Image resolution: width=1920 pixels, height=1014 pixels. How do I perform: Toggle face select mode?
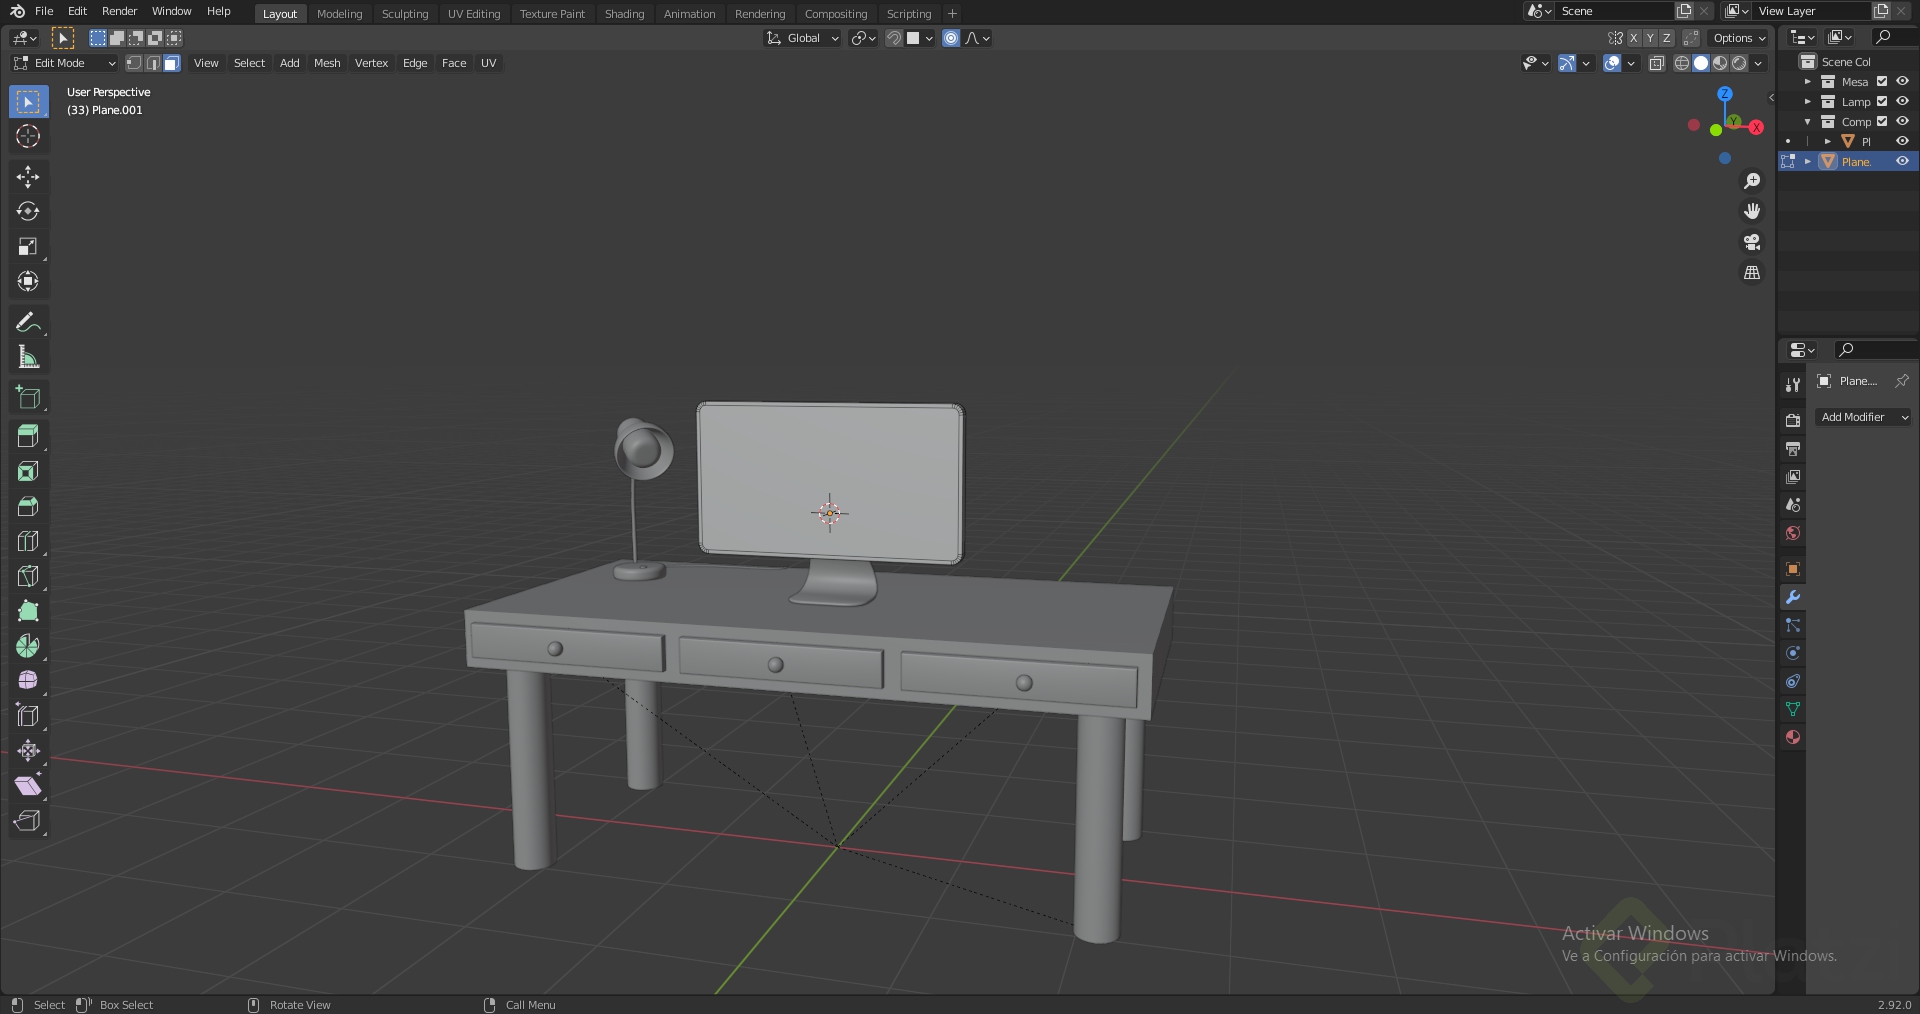[x=172, y=63]
